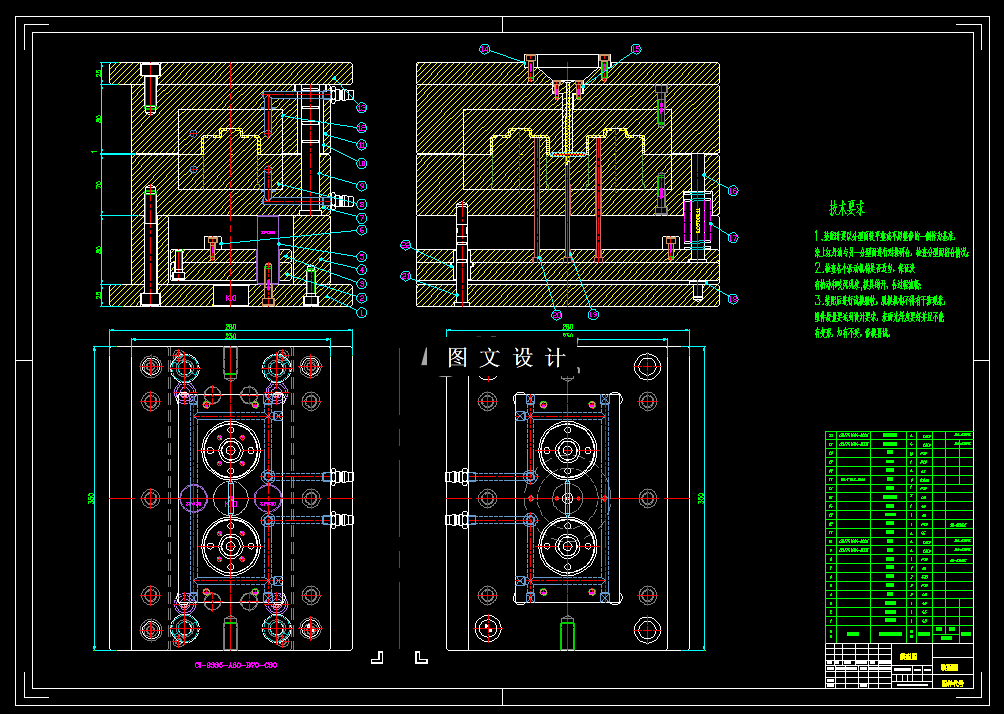1004x714 pixels.
Task: Select the 技术要求 heading text
Action: (847, 207)
